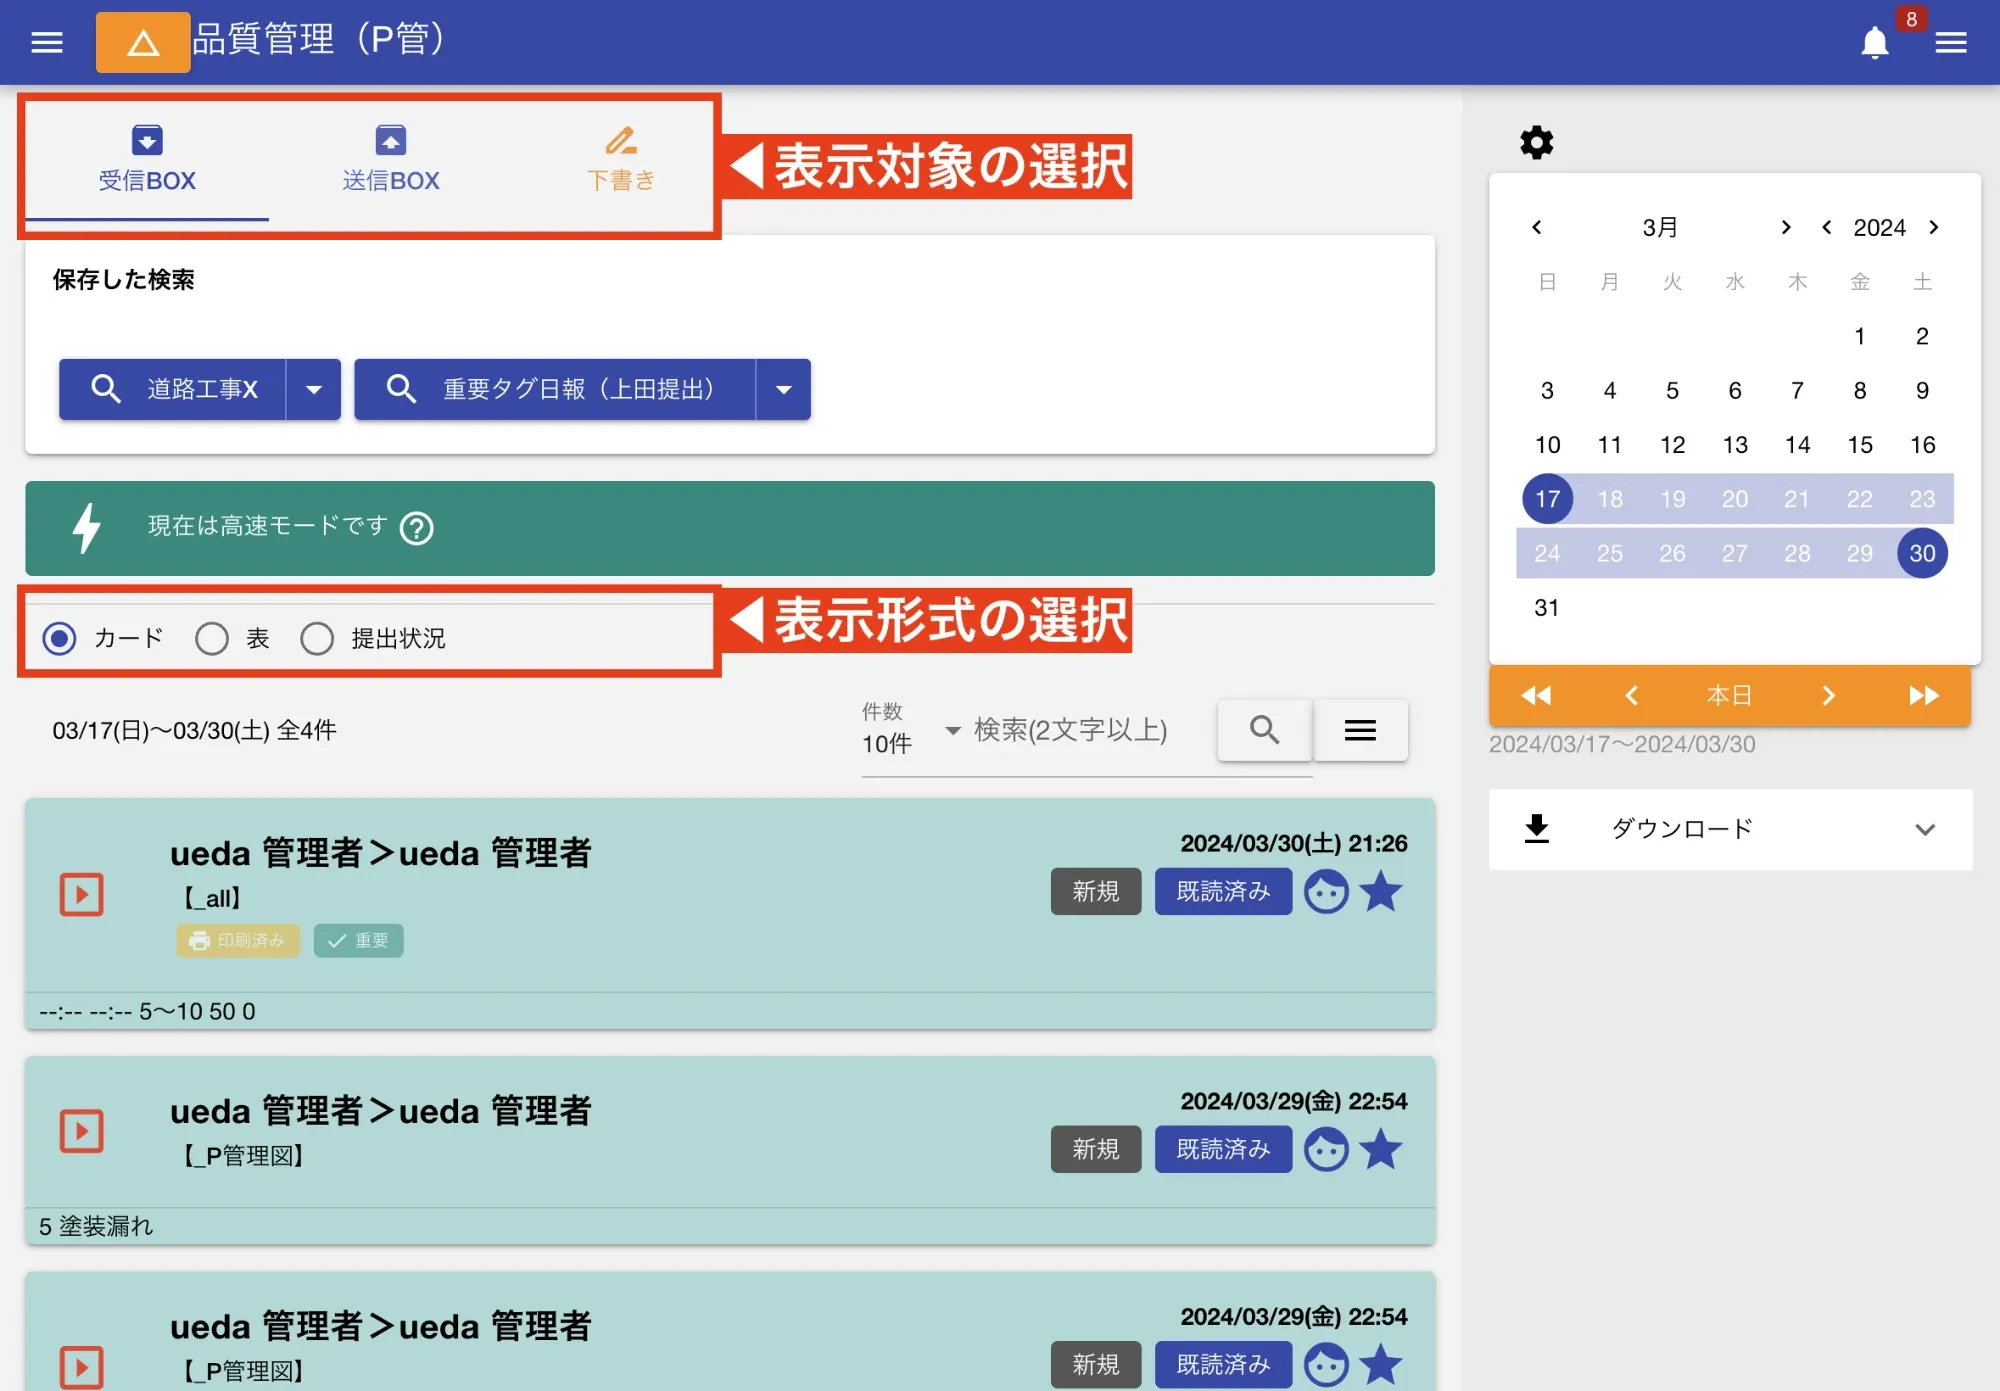Open the notification bell with 8 alerts
2000x1391 pixels.
click(x=1875, y=42)
